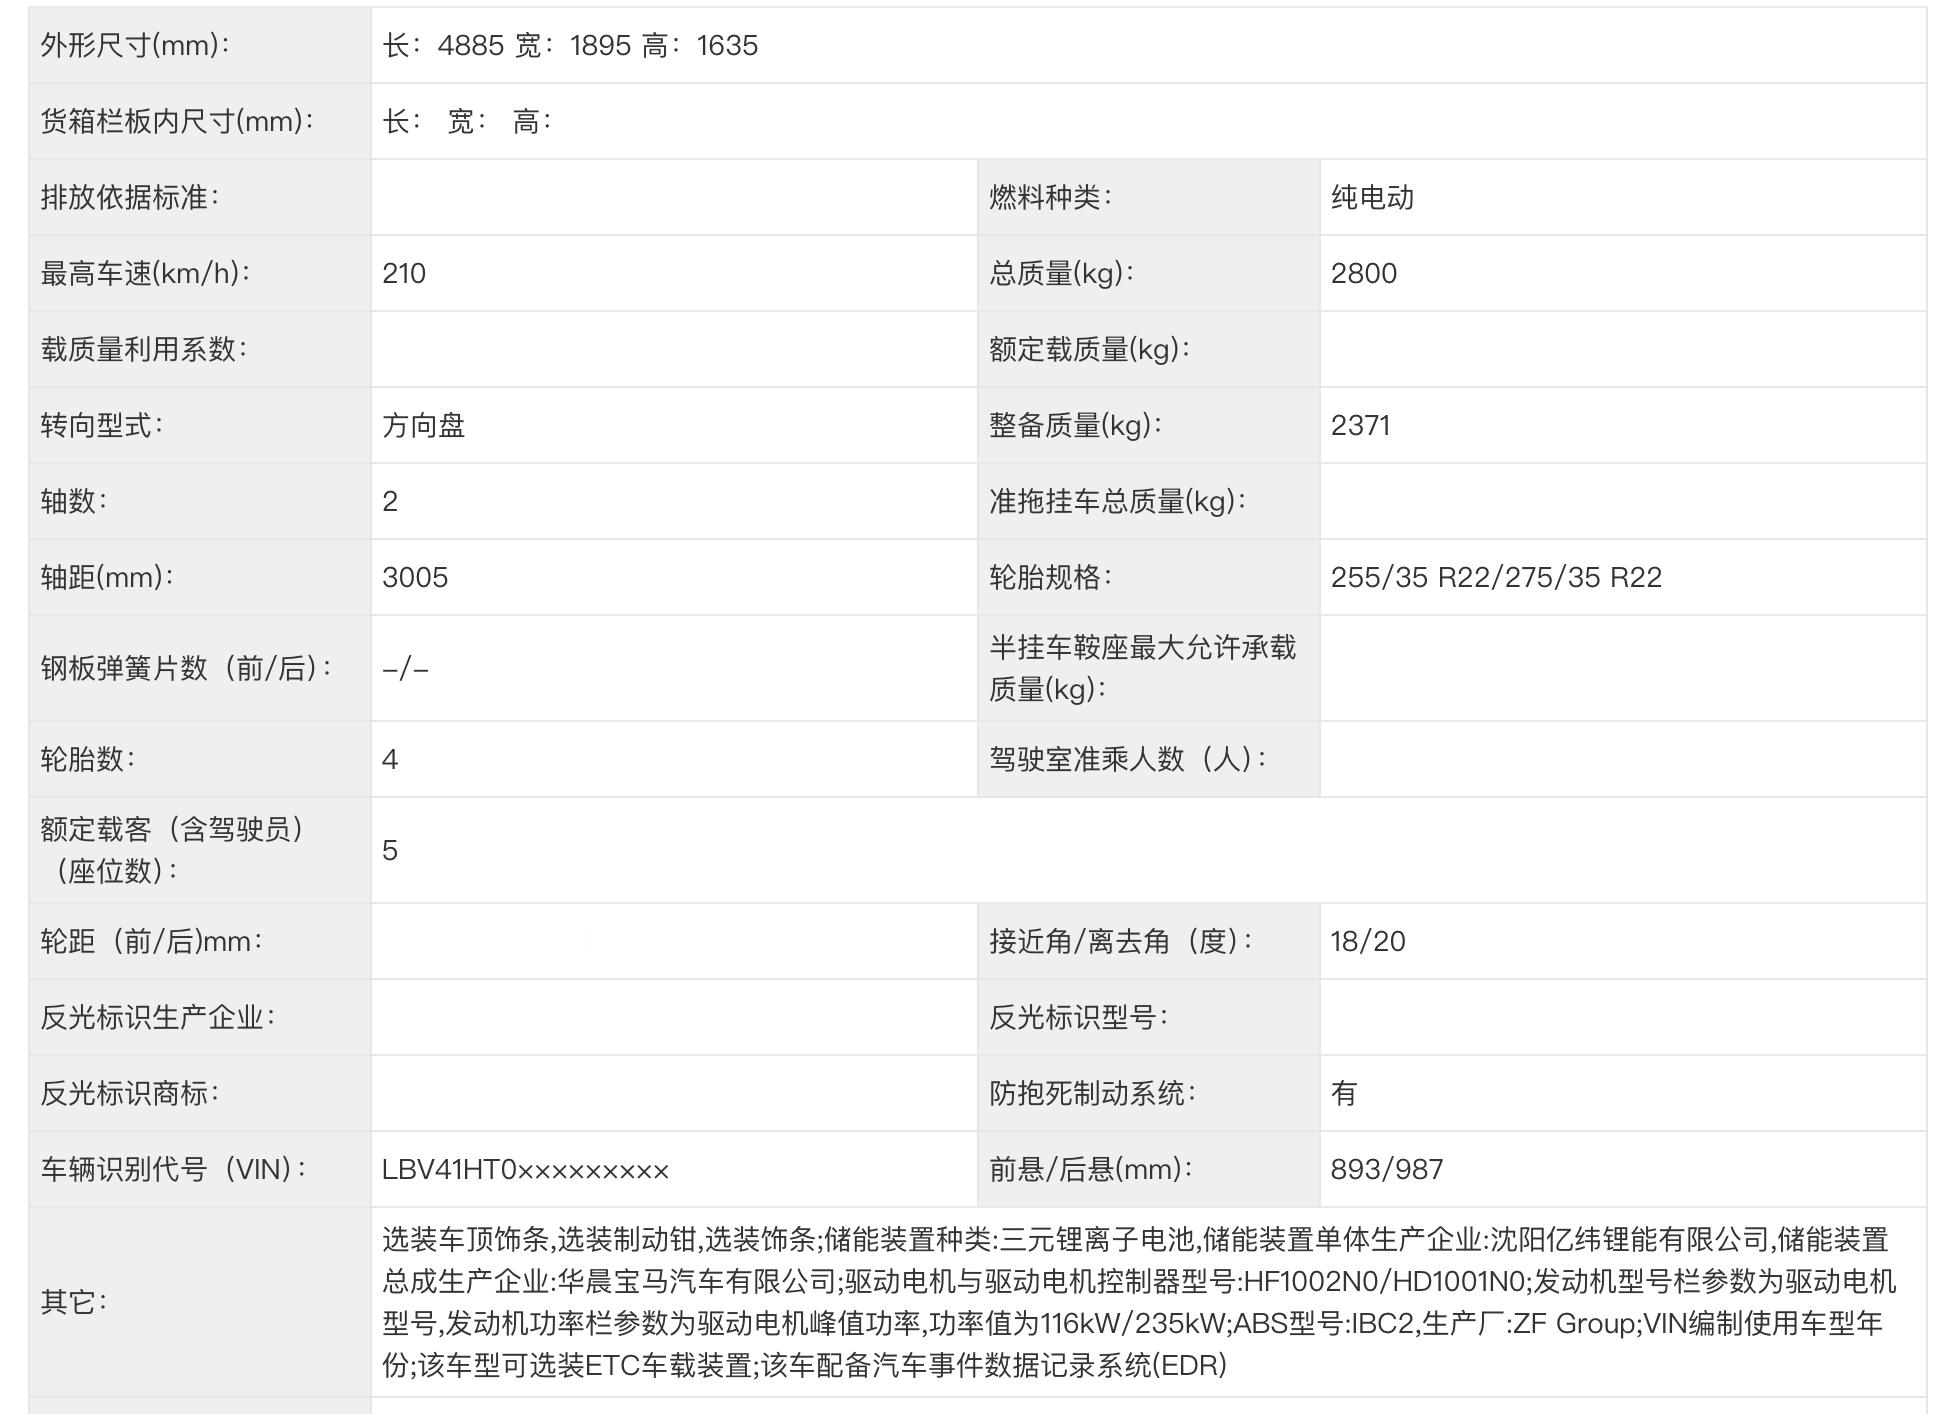Click the 排放依据标准 label cell
Image resolution: width=1946 pixels, height=1414 pixels.
pyautogui.click(x=130, y=198)
